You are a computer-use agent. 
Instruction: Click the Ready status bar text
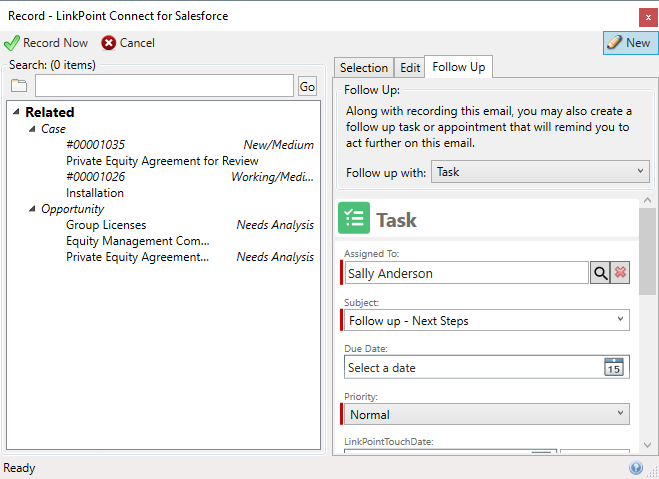19,468
